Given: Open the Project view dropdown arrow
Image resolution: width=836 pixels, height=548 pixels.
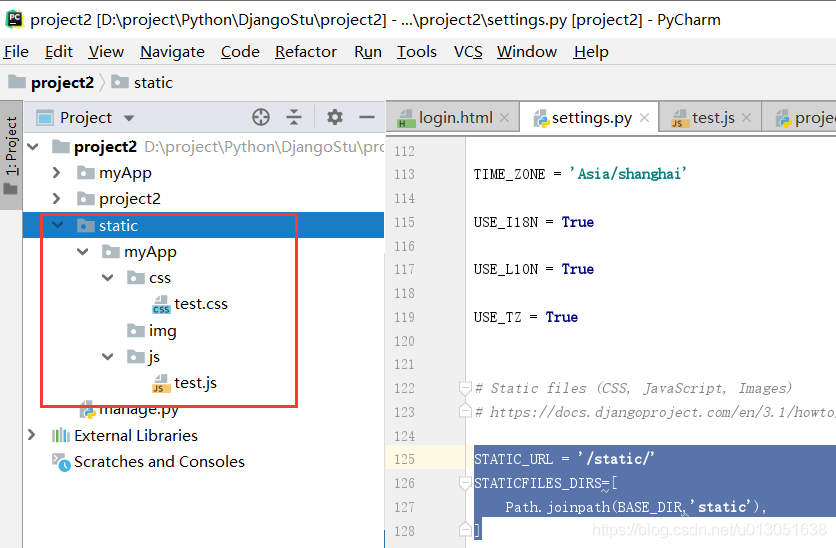Looking at the screenshot, I should pos(128,118).
